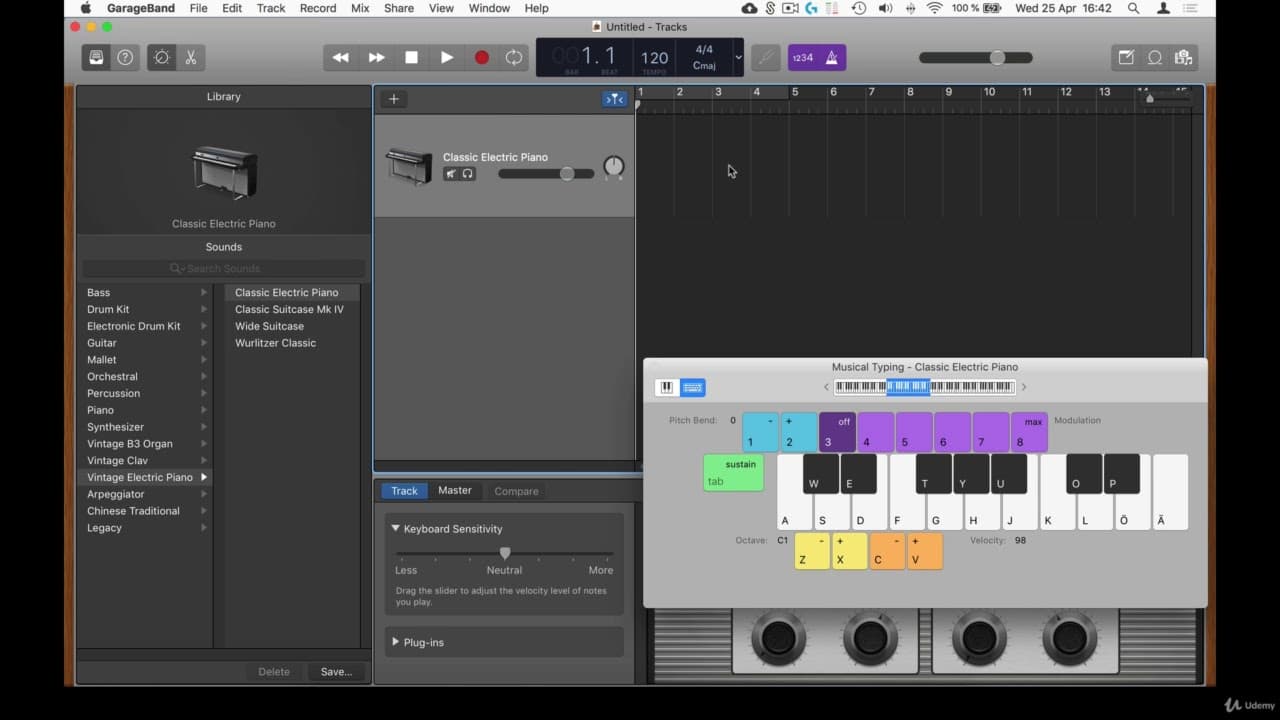Click the Rewind transport button
This screenshot has width=1280, height=720.
341,57
